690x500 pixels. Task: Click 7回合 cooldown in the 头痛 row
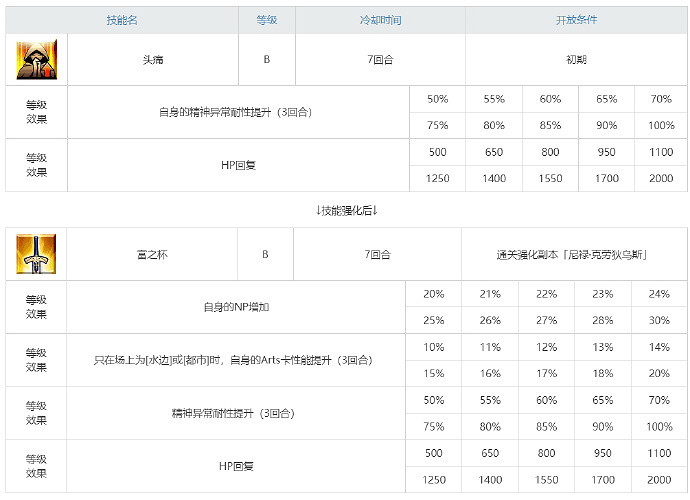point(380,59)
